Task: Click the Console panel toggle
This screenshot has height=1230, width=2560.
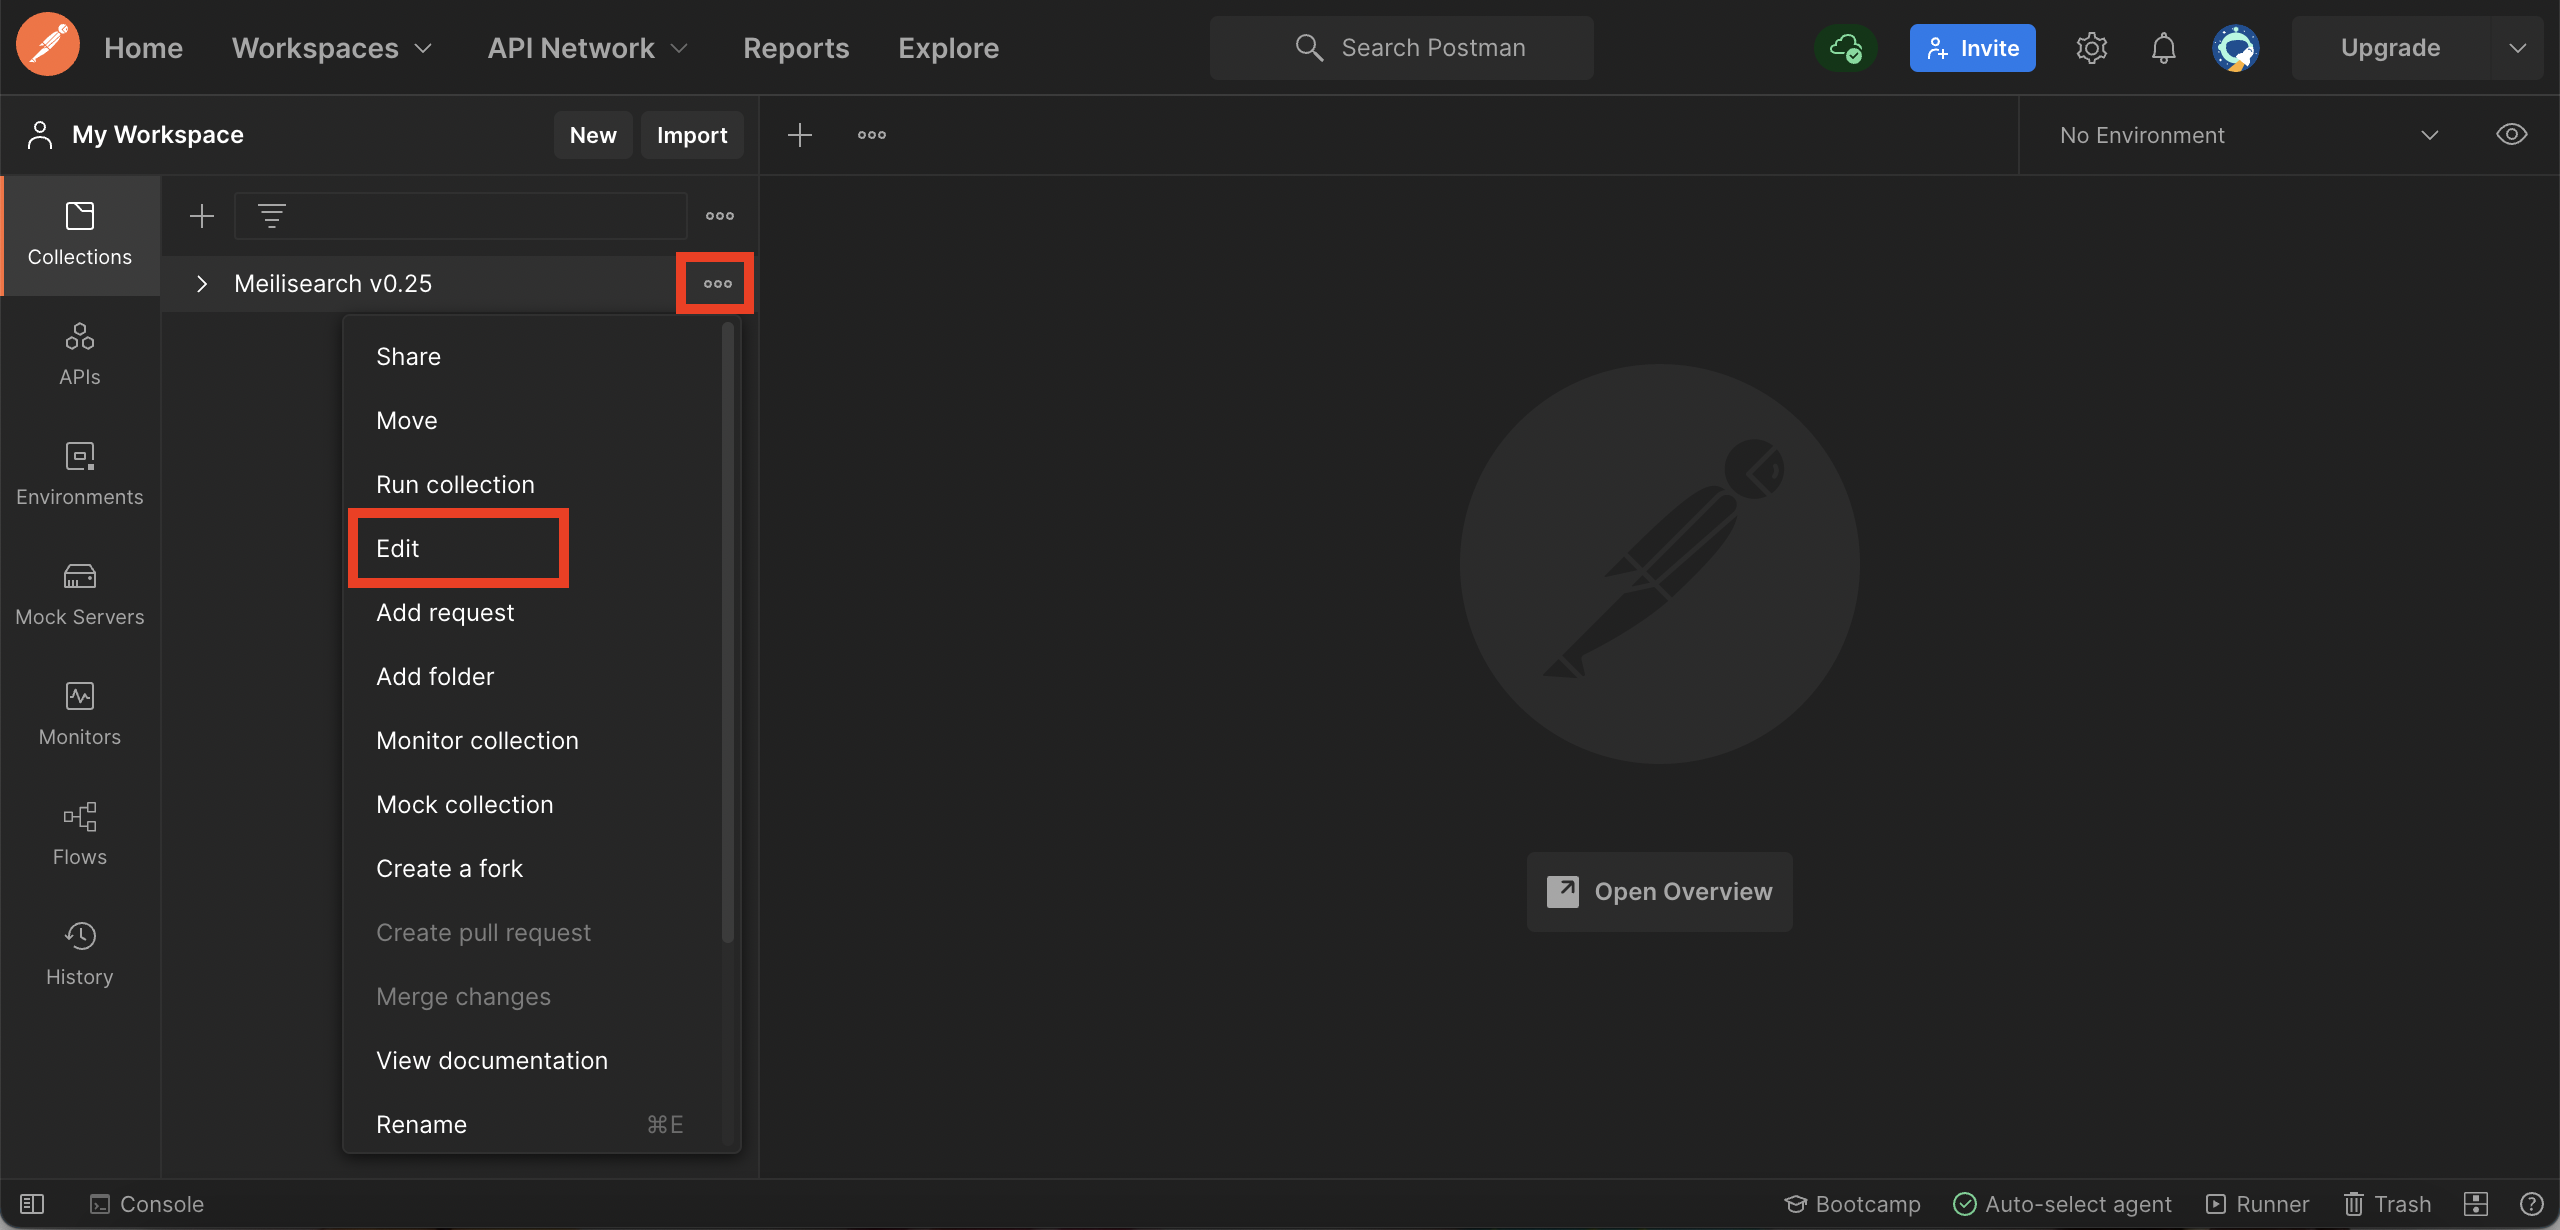Action: 147,1204
